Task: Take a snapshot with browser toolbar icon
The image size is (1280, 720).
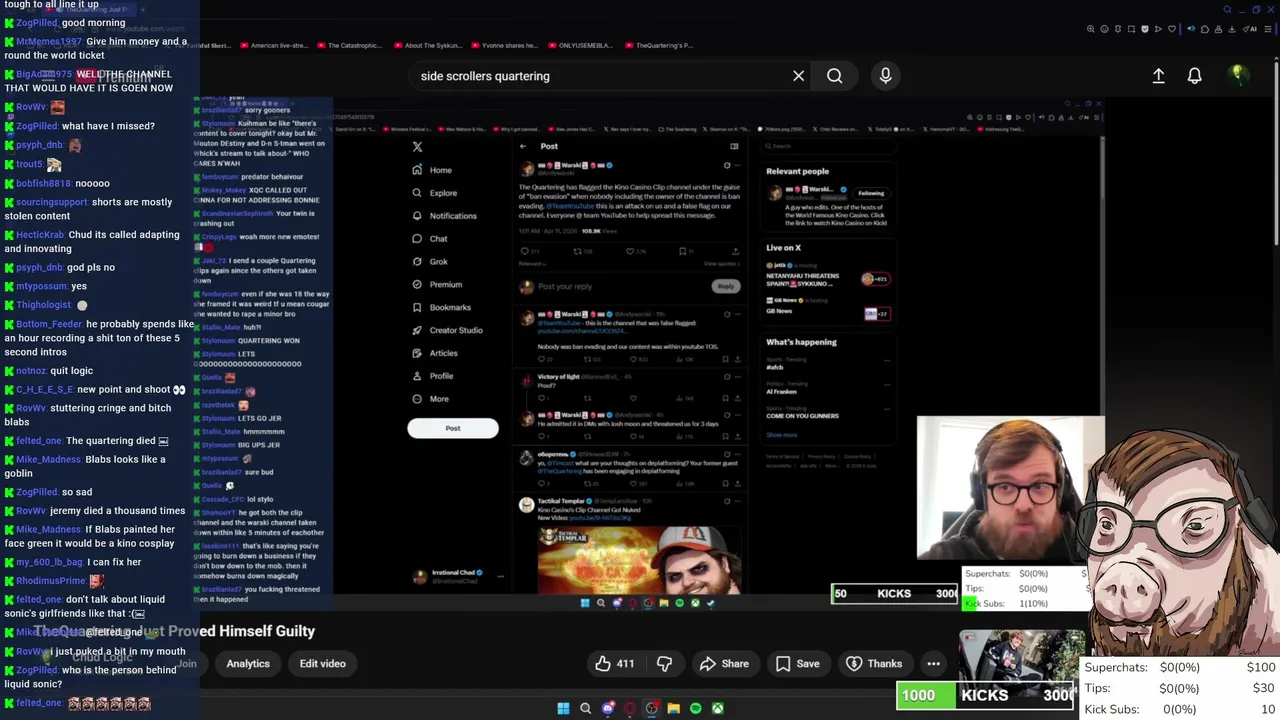Action: 1131,29
